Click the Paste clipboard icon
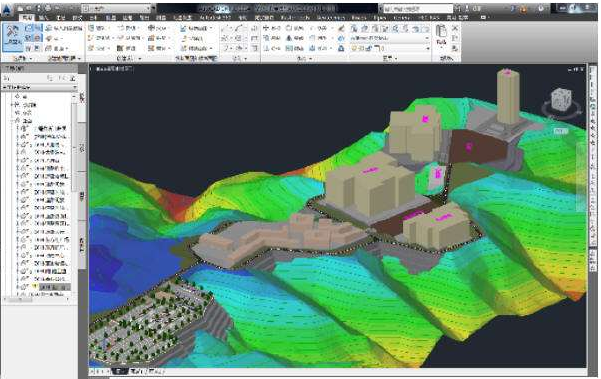 pyautogui.click(x=441, y=34)
